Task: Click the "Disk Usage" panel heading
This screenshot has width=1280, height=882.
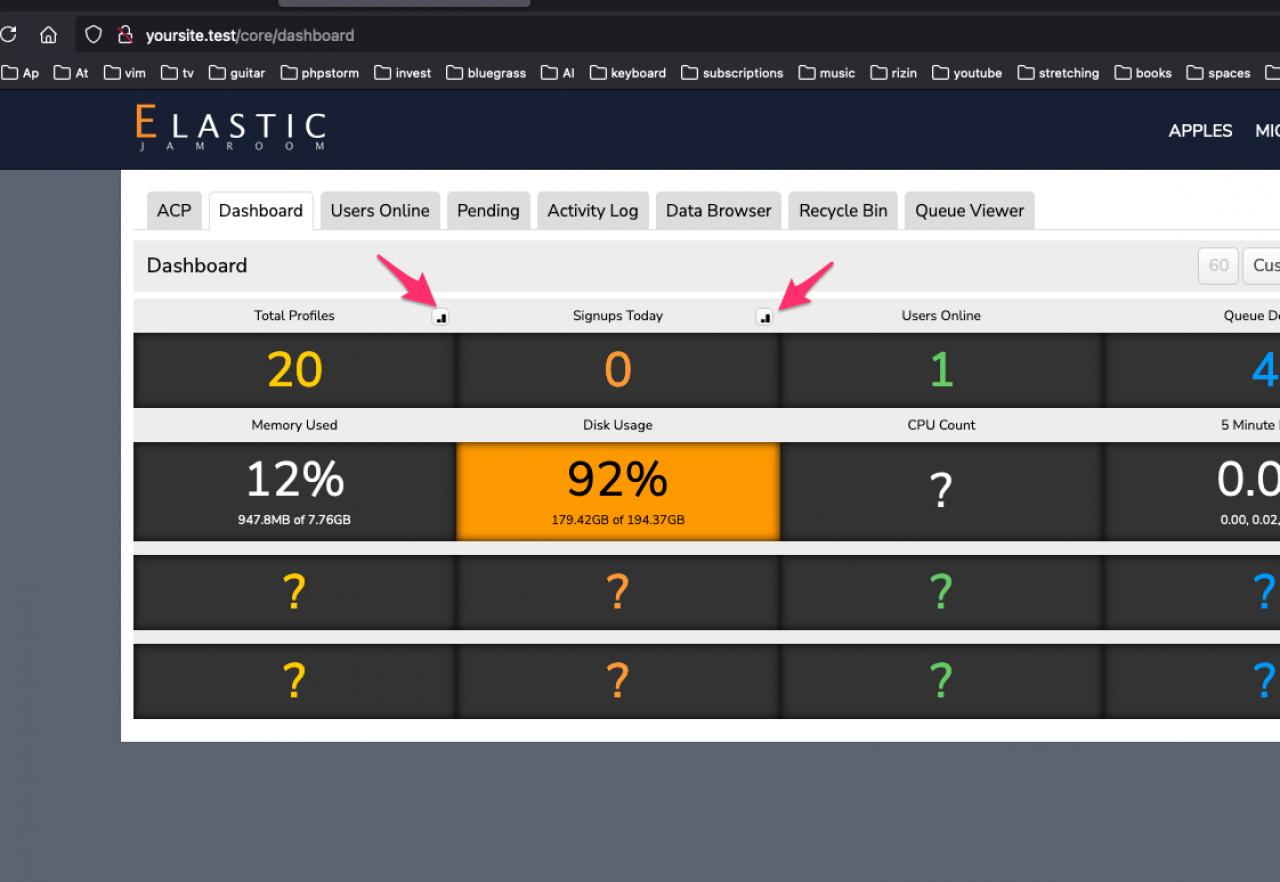Action: pos(618,425)
